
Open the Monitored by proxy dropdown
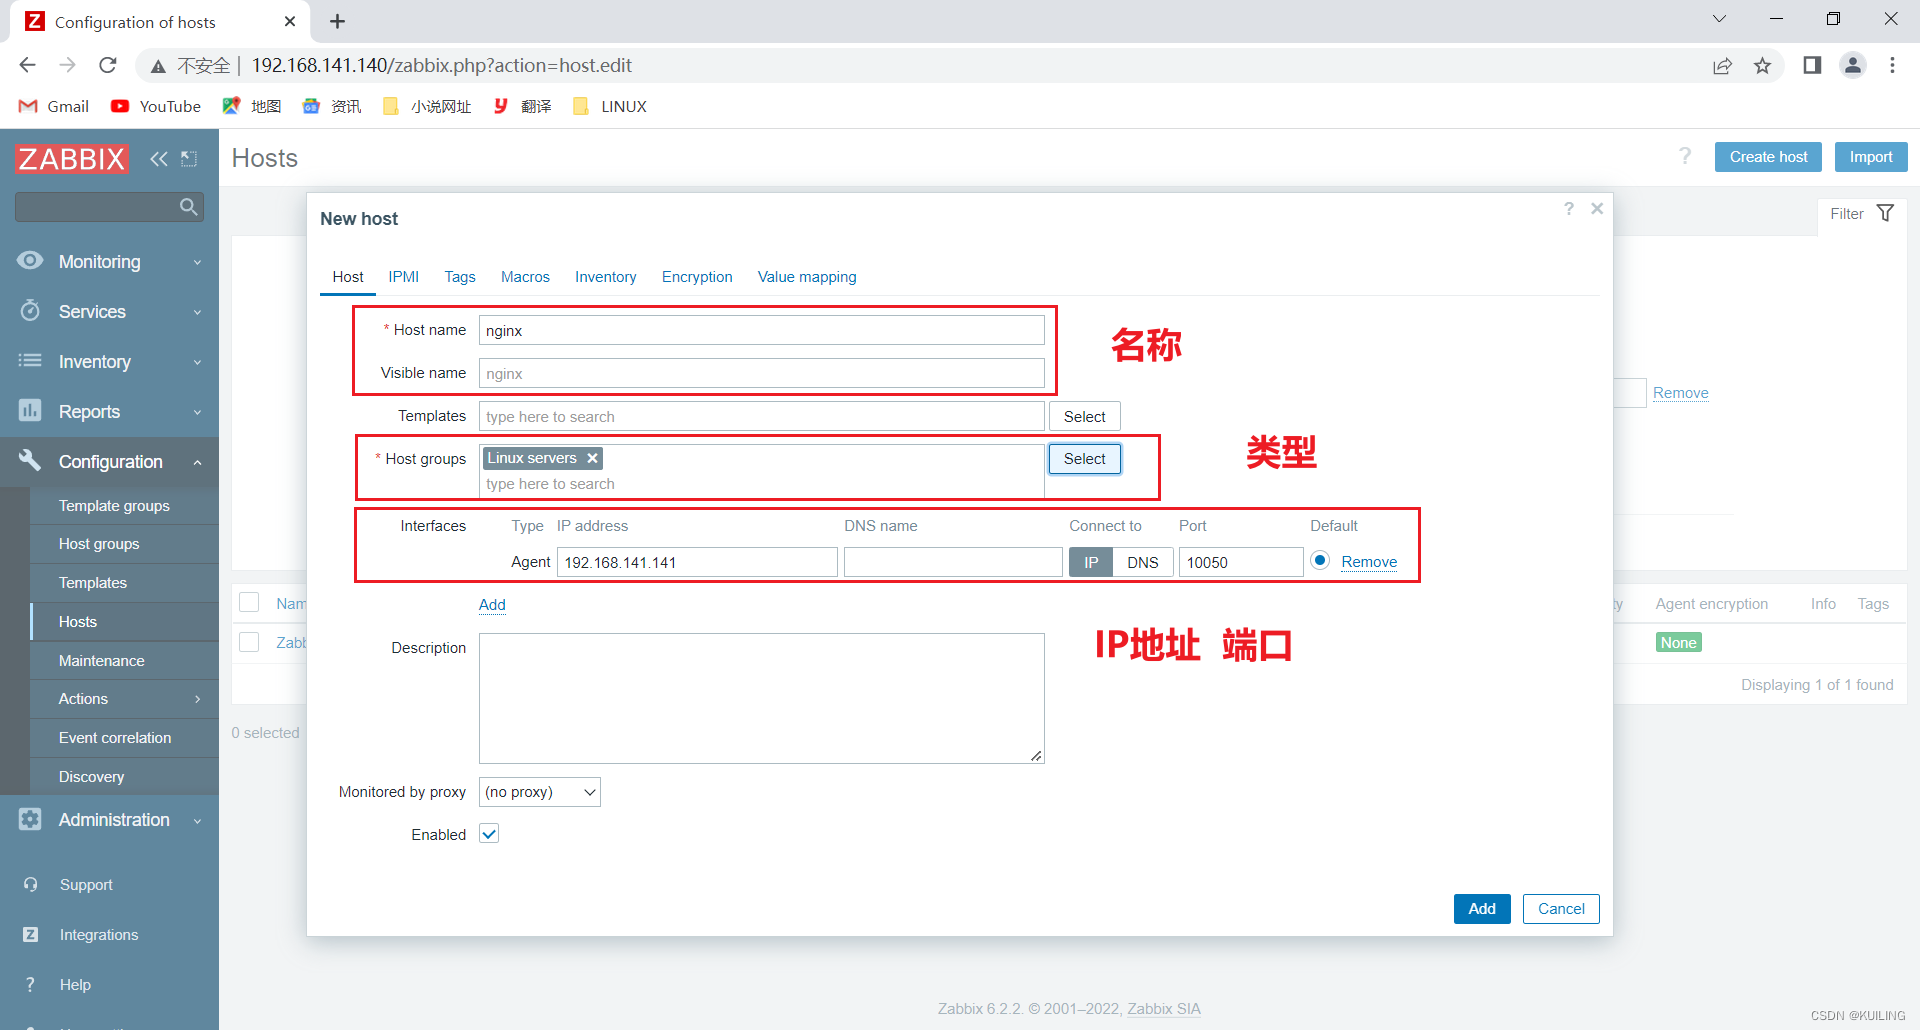coord(540,792)
